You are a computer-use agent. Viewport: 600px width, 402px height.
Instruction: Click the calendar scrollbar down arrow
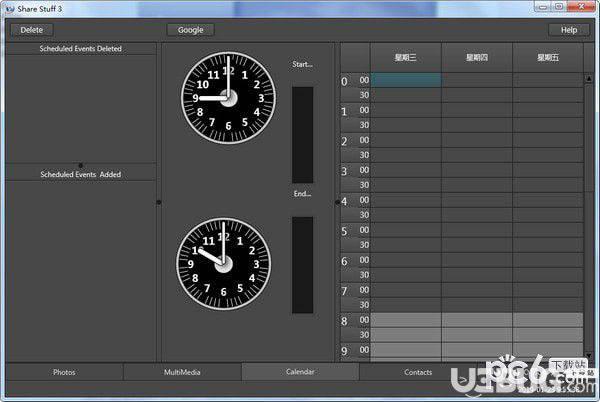(589, 356)
